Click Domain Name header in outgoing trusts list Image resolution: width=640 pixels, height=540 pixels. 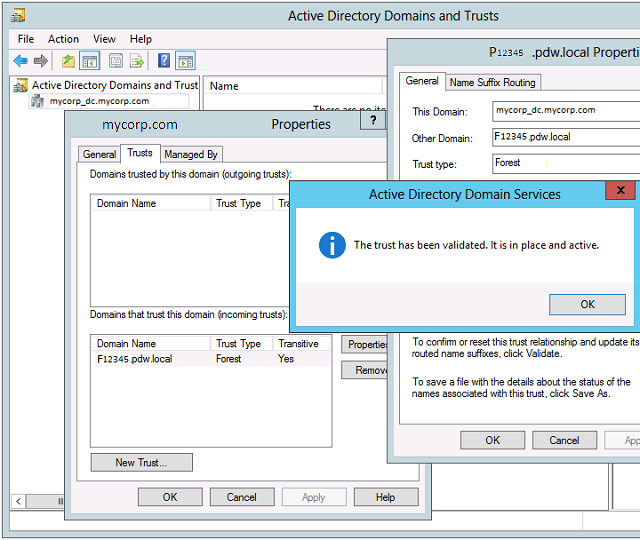(x=151, y=203)
